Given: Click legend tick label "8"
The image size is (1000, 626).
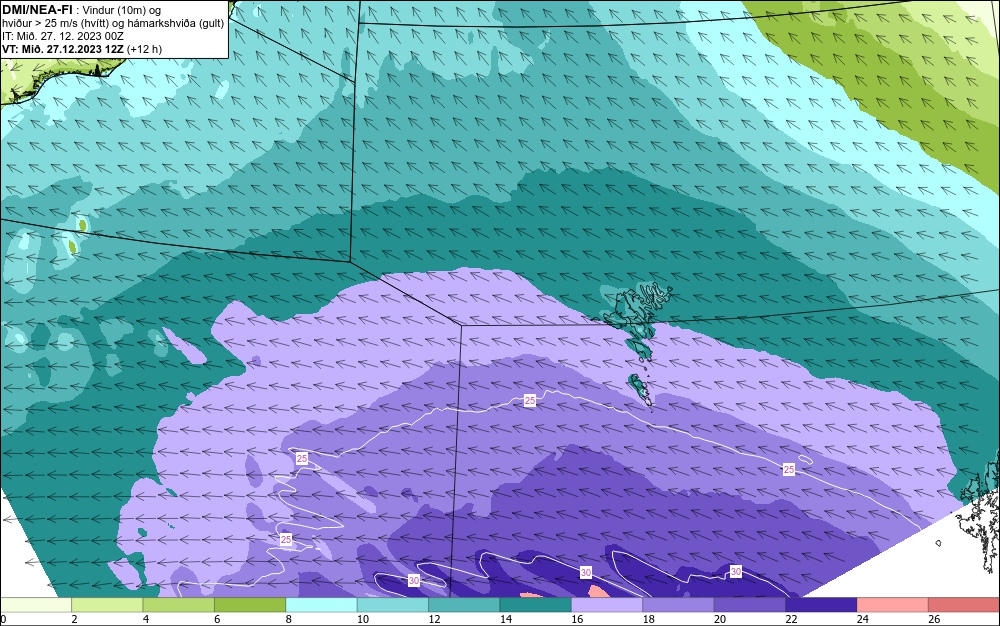Looking at the screenshot, I should pyautogui.click(x=289, y=619).
